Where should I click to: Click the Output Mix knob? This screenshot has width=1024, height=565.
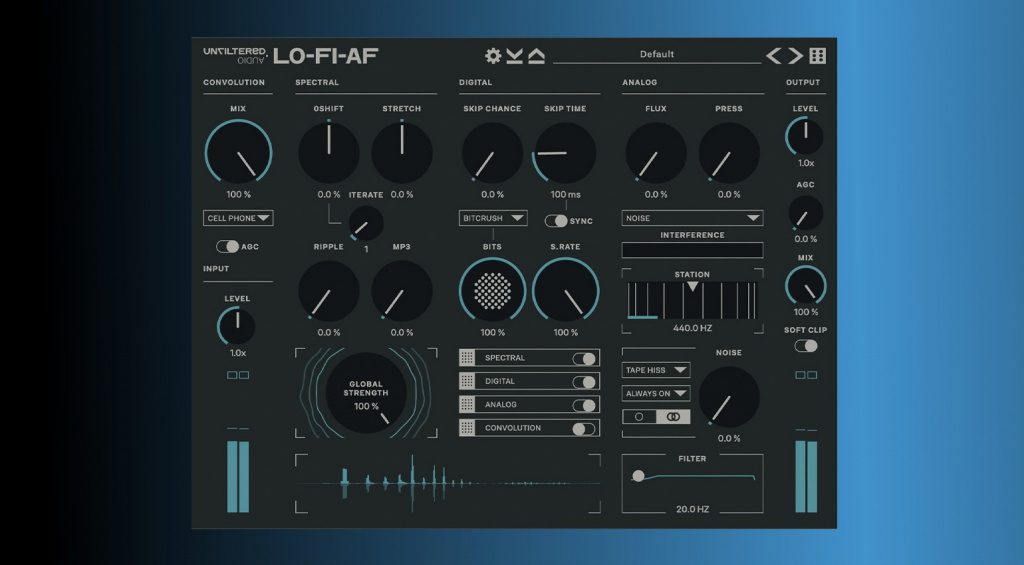[x=805, y=285]
